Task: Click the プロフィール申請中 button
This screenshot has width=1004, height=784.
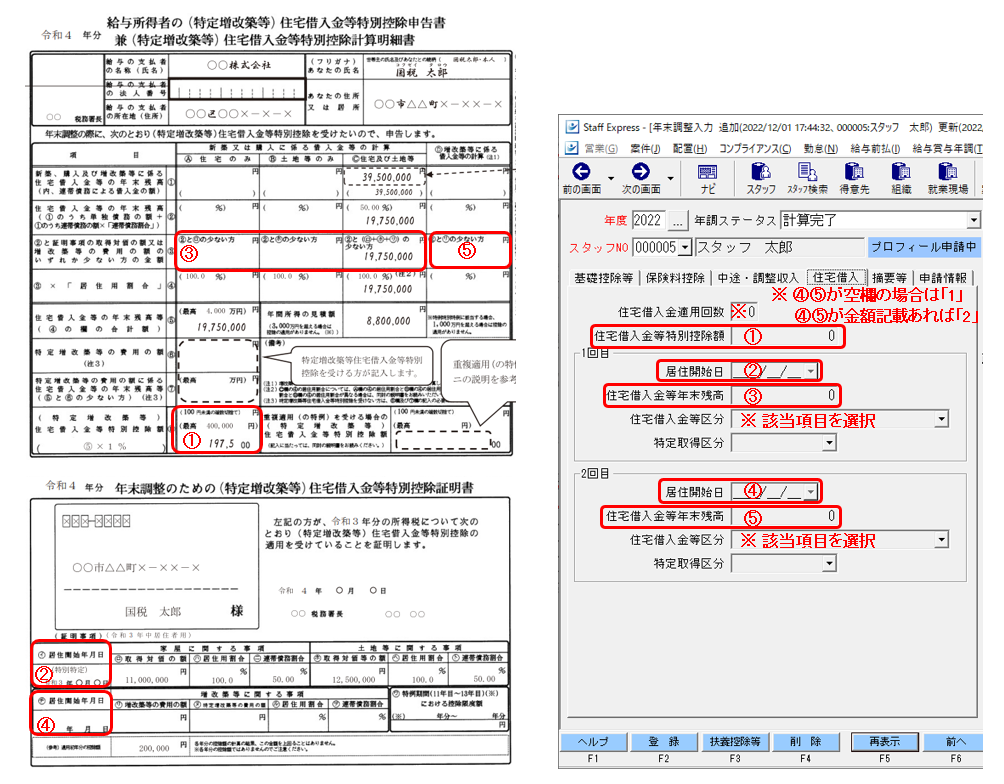Action: [x=923, y=247]
